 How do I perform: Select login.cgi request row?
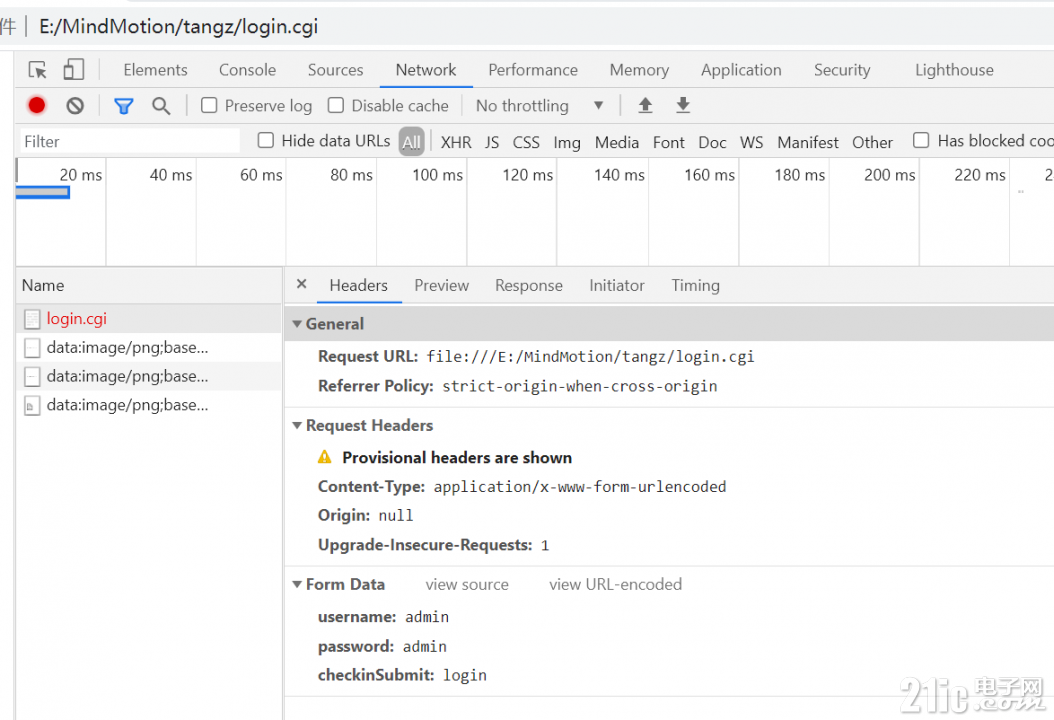point(149,319)
